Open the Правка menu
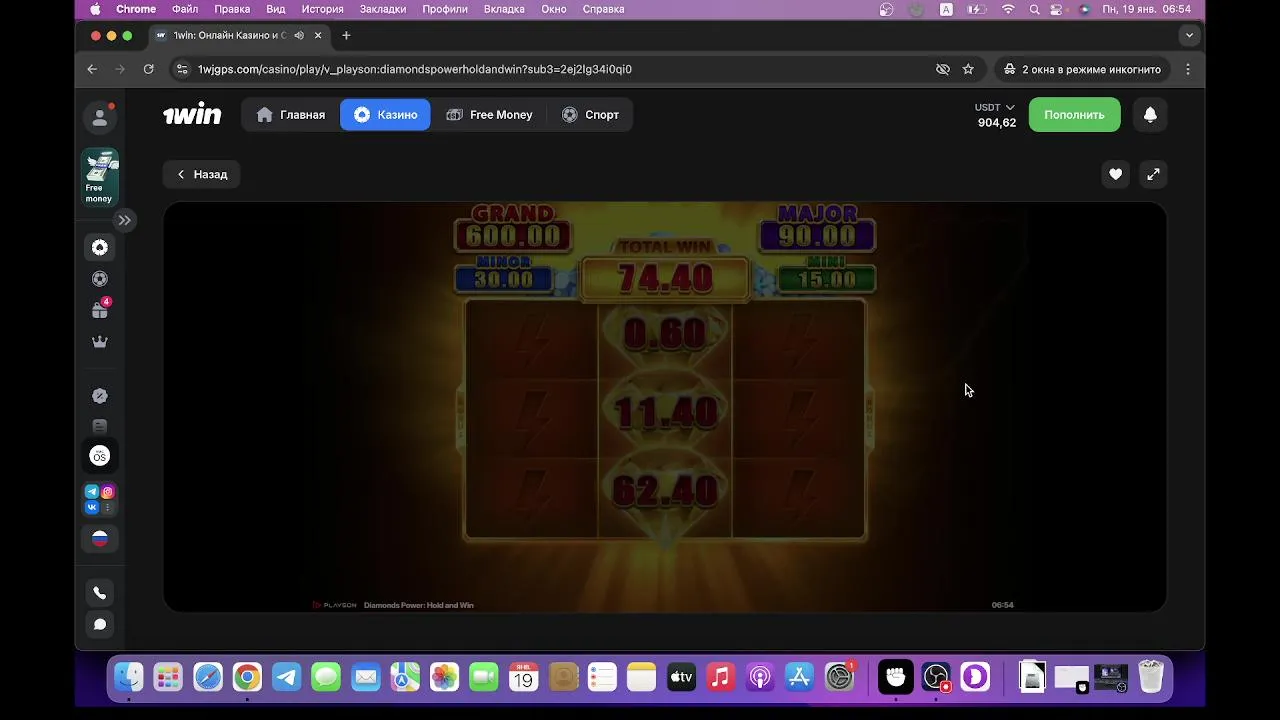 232,9
